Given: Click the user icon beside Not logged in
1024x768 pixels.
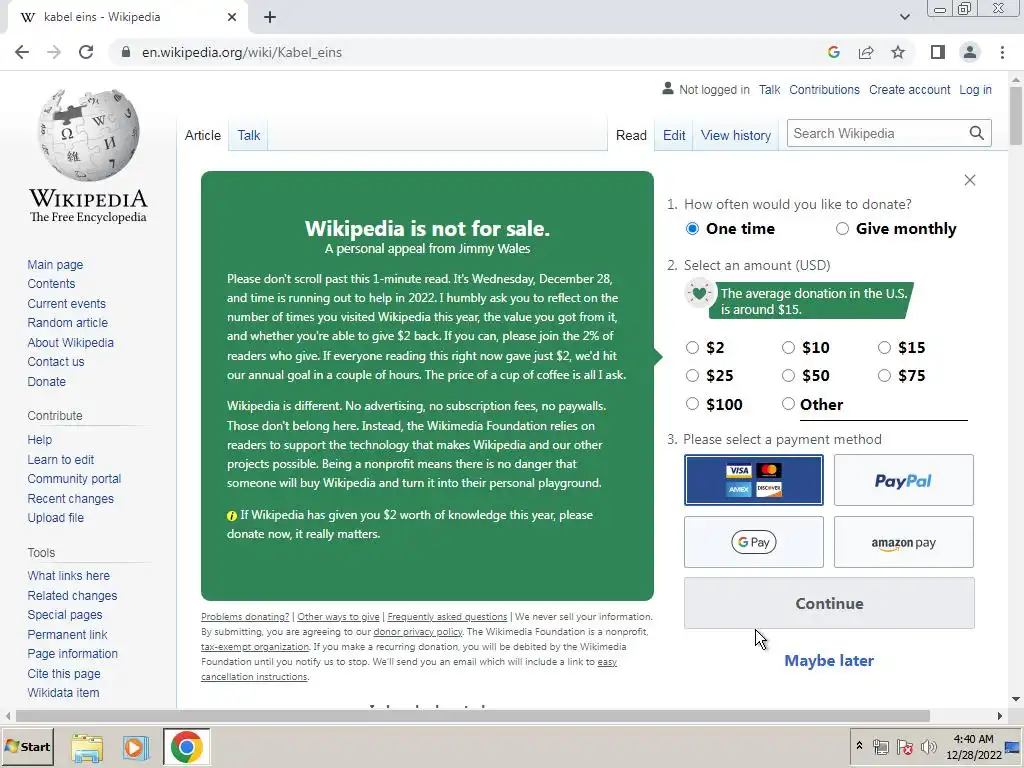Looking at the screenshot, I should 667,88.
